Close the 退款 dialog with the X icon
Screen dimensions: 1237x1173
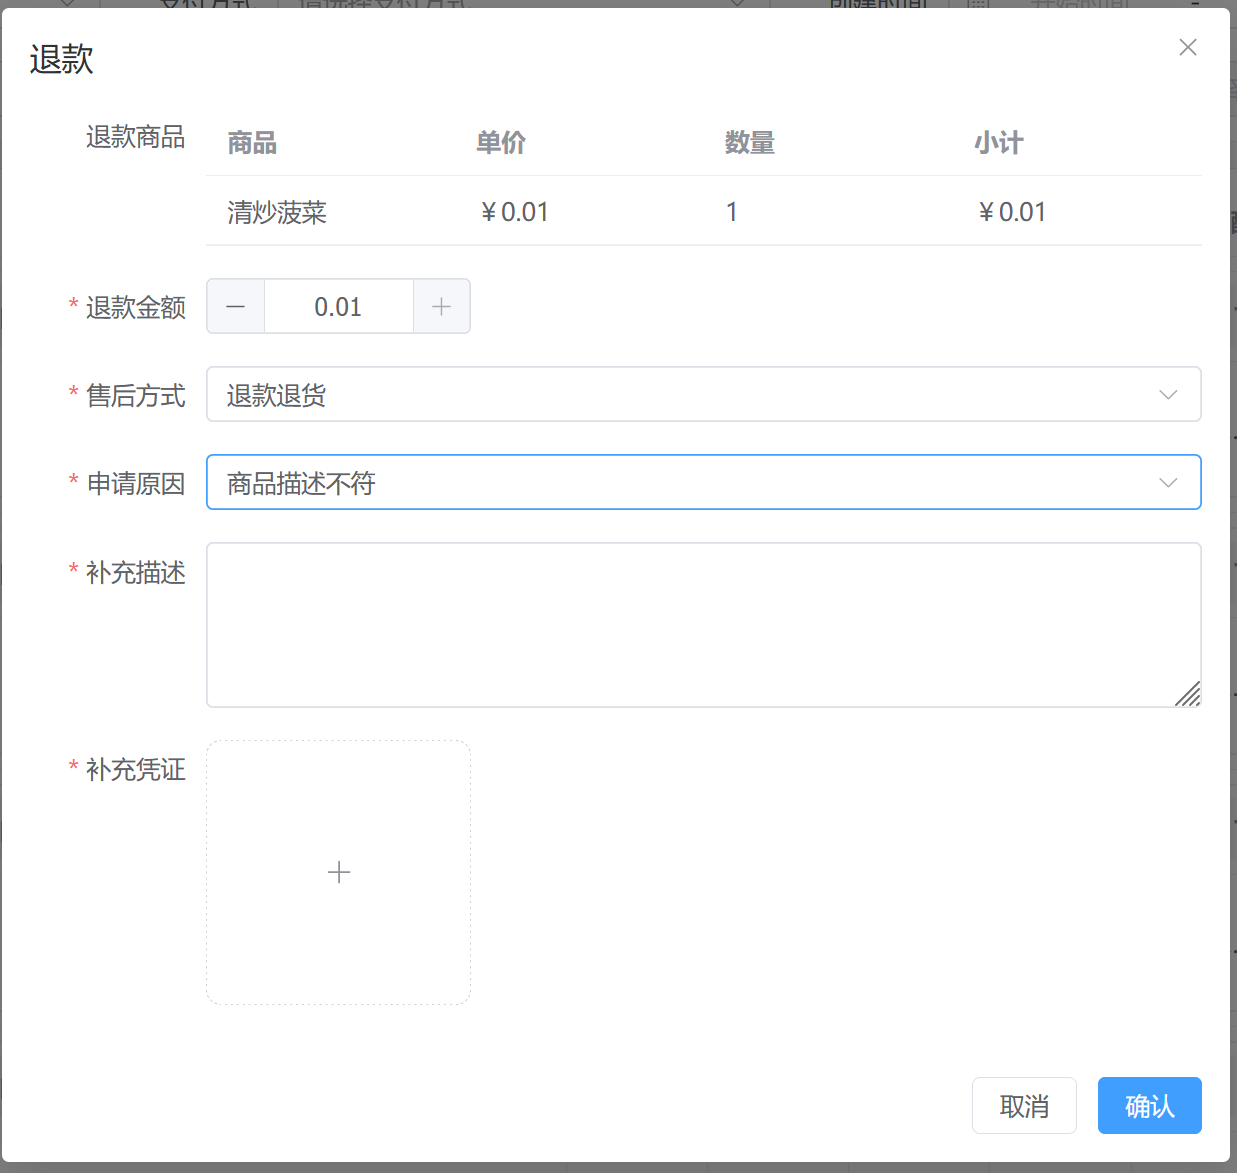1187,47
